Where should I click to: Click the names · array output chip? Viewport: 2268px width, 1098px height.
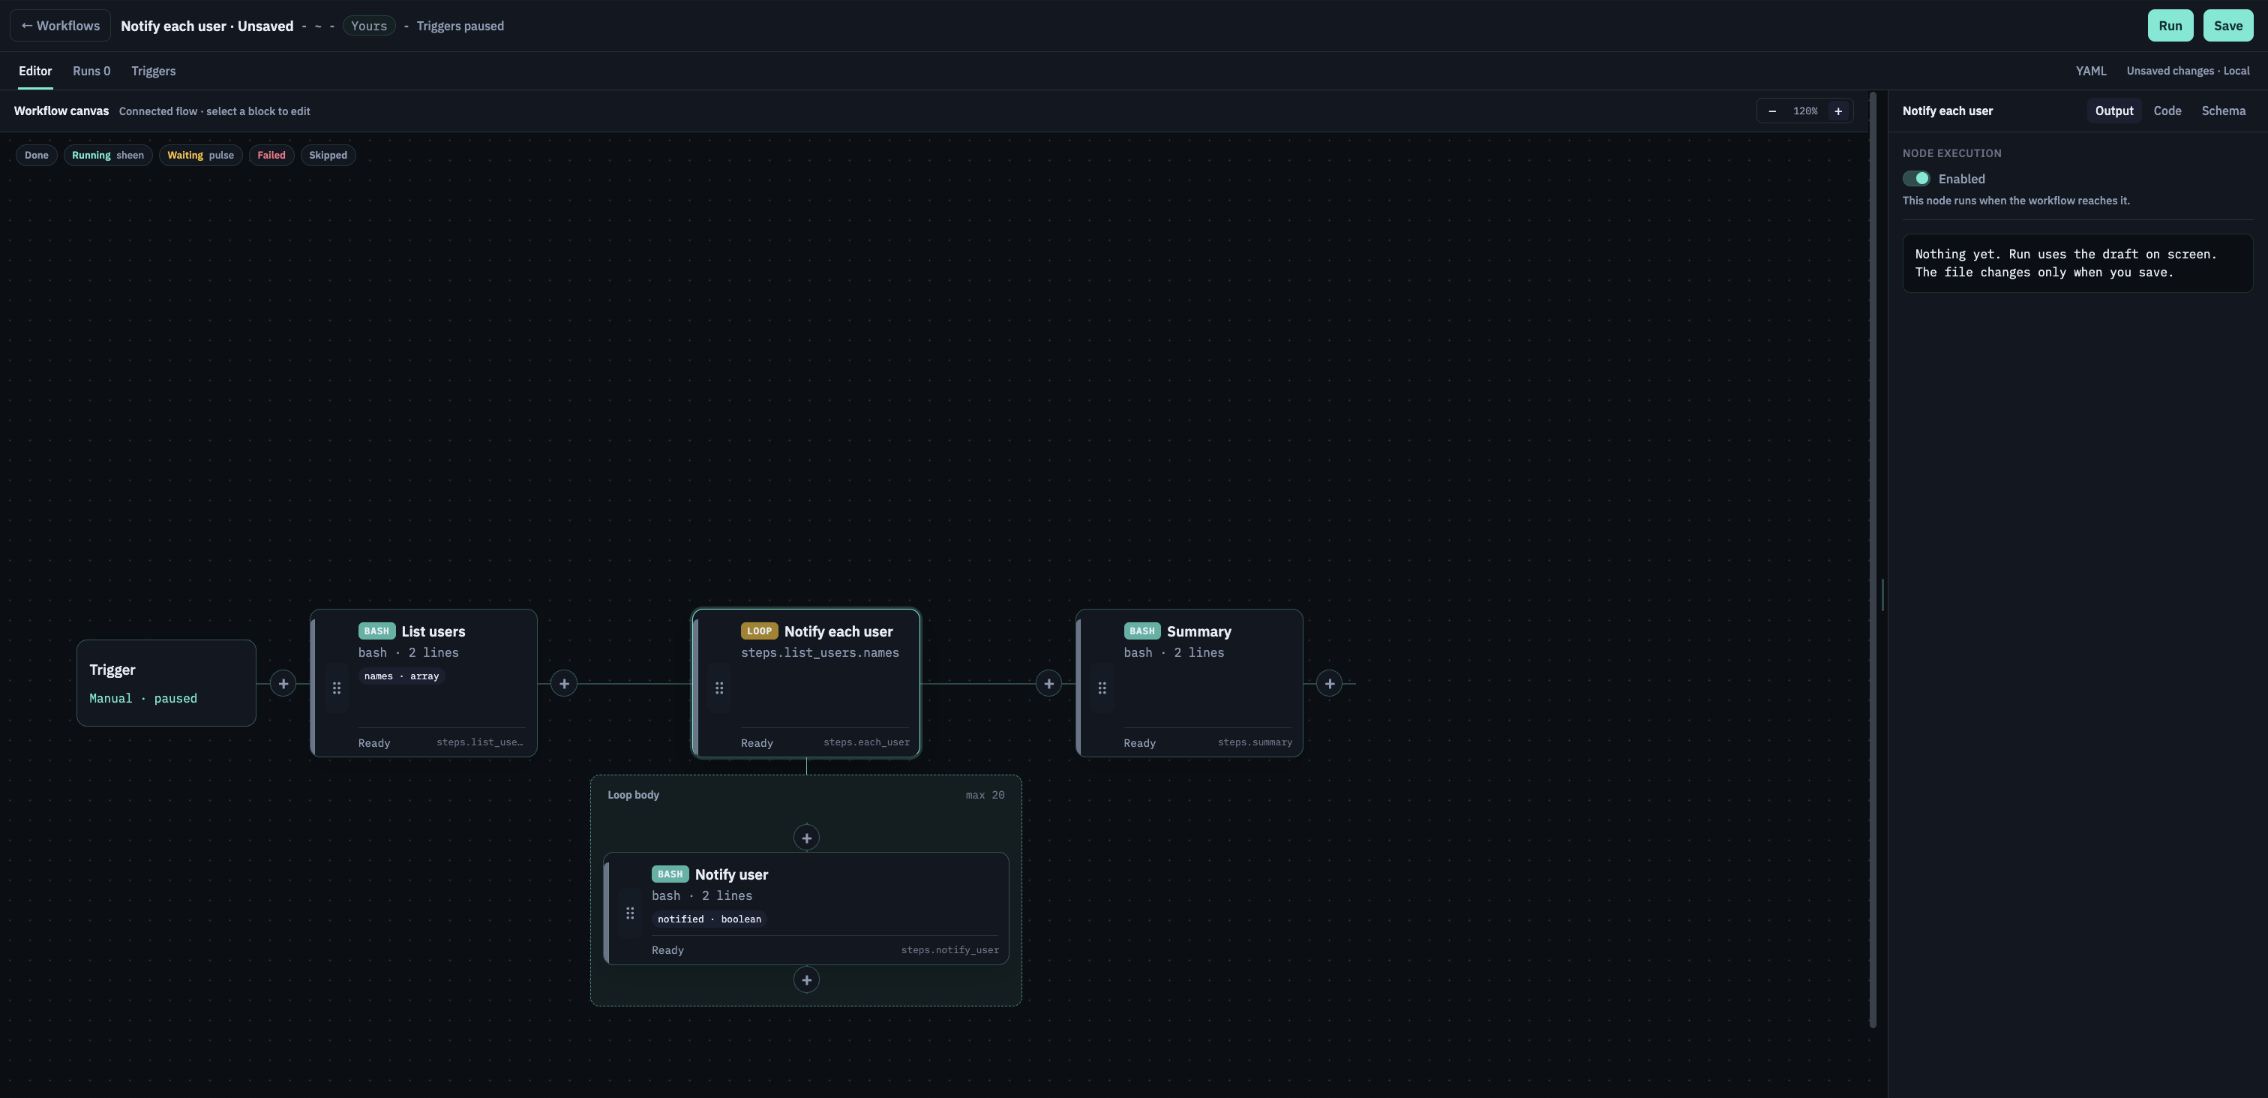[x=401, y=676]
